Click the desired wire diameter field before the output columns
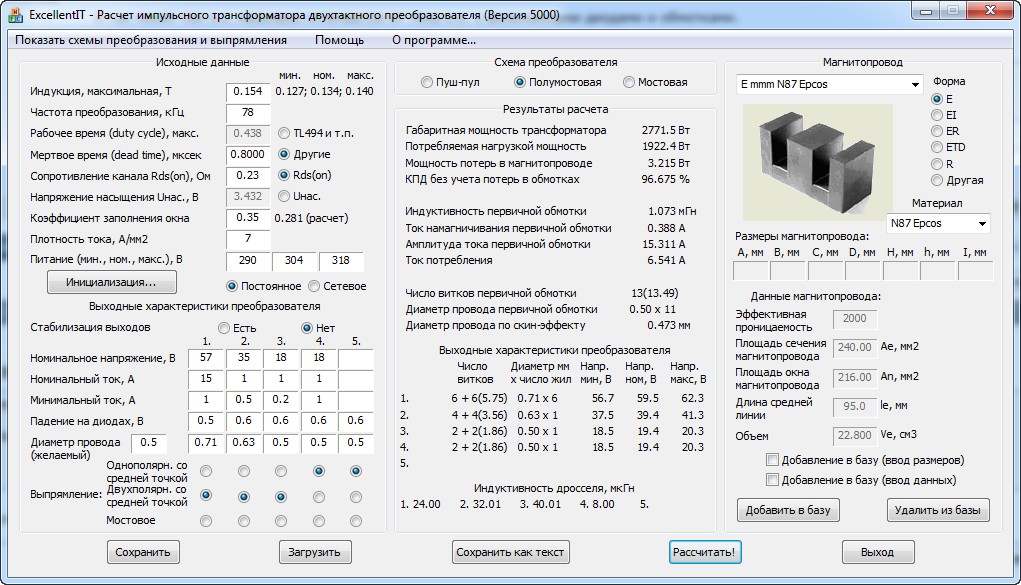 [149, 442]
